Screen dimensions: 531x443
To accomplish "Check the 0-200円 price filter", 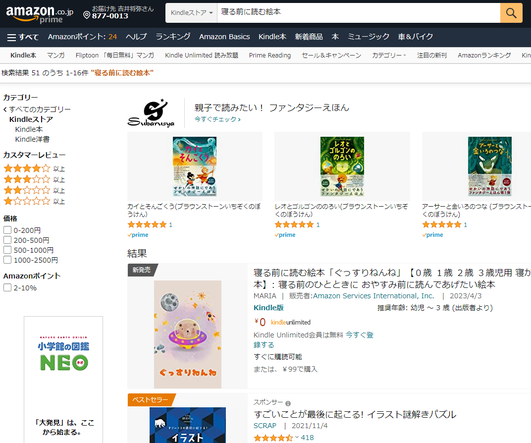I will click(x=7, y=230).
